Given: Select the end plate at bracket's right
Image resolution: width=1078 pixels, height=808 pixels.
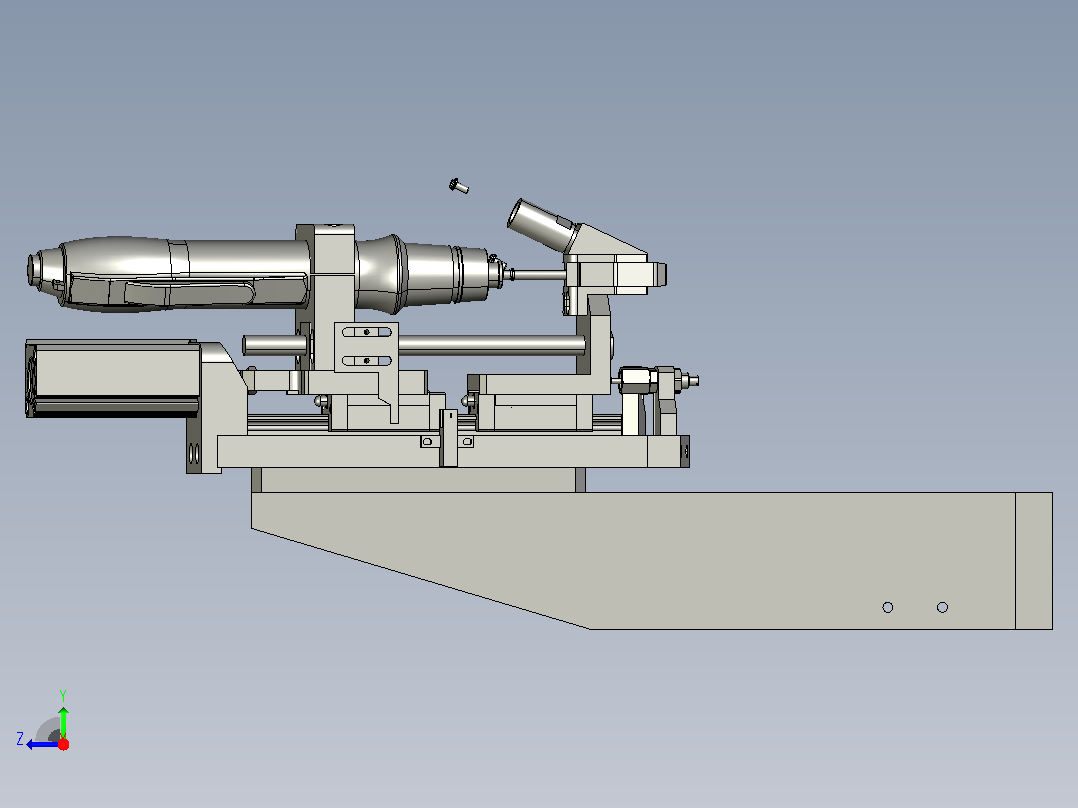Looking at the screenshot, I should click(1034, 560).
